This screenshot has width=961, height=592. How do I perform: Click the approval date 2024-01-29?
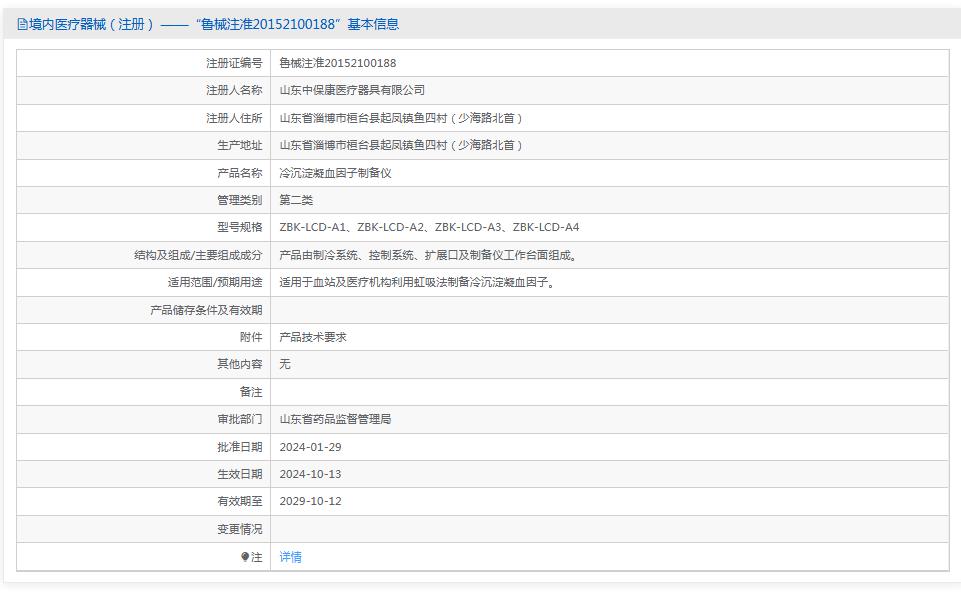pyautogui.click(x=310, y=447)
